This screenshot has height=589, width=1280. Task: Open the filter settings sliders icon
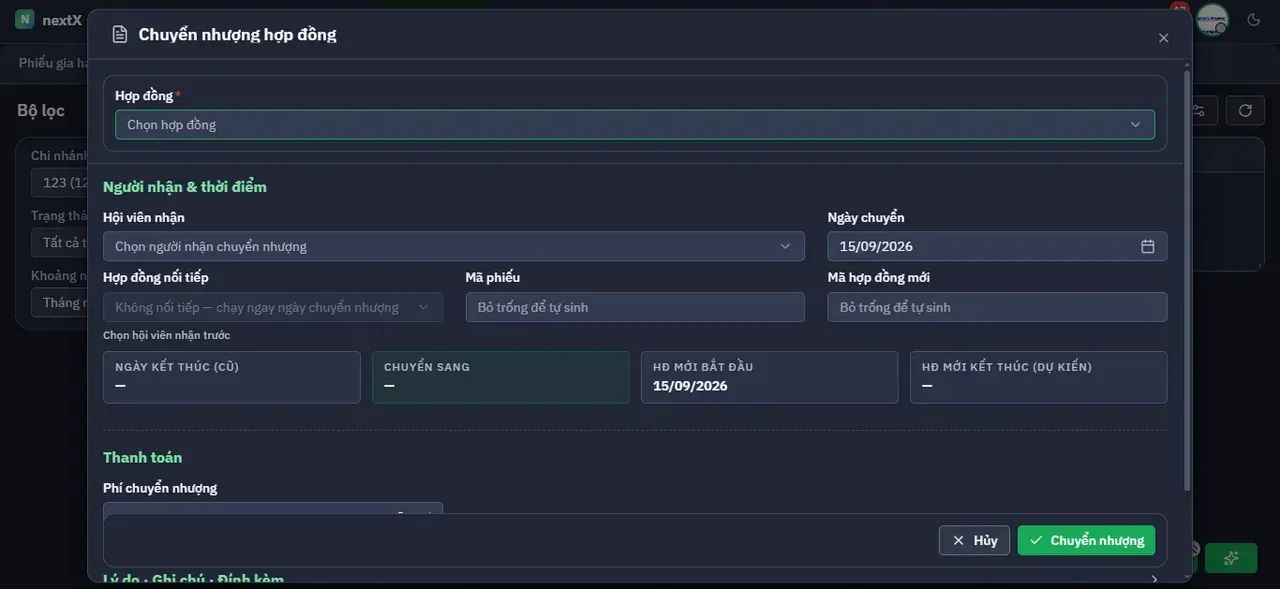coord(1200,110)
